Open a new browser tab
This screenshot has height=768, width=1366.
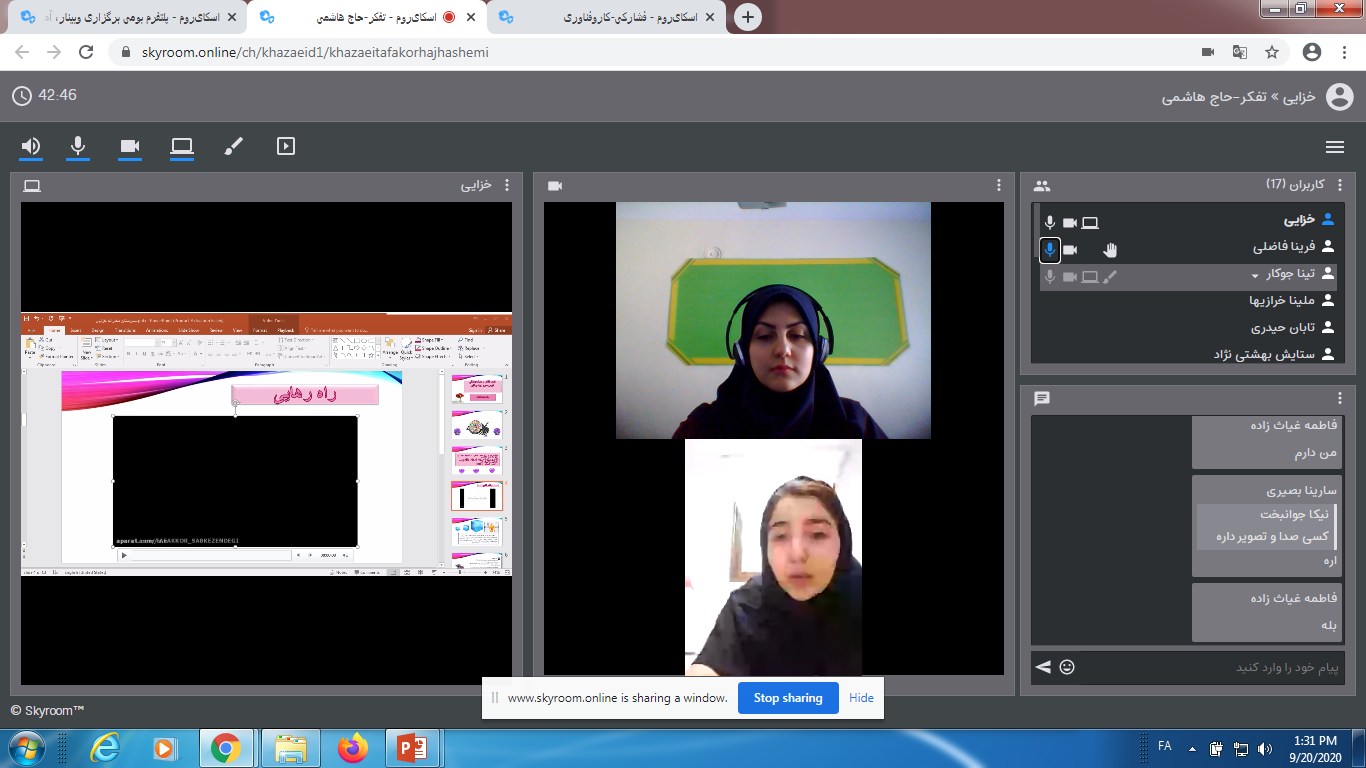pyautogui.click(x=747, y=17)
